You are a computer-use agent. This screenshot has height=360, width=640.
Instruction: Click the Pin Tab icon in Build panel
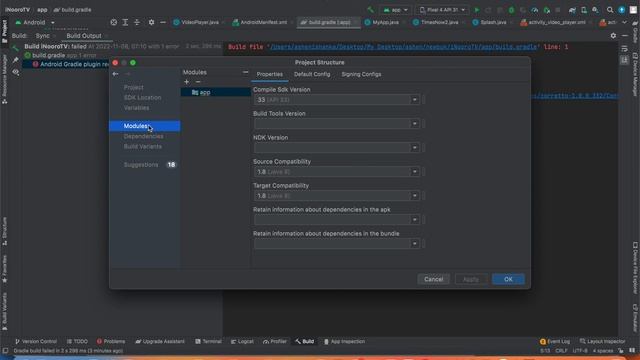pos(16,60)
